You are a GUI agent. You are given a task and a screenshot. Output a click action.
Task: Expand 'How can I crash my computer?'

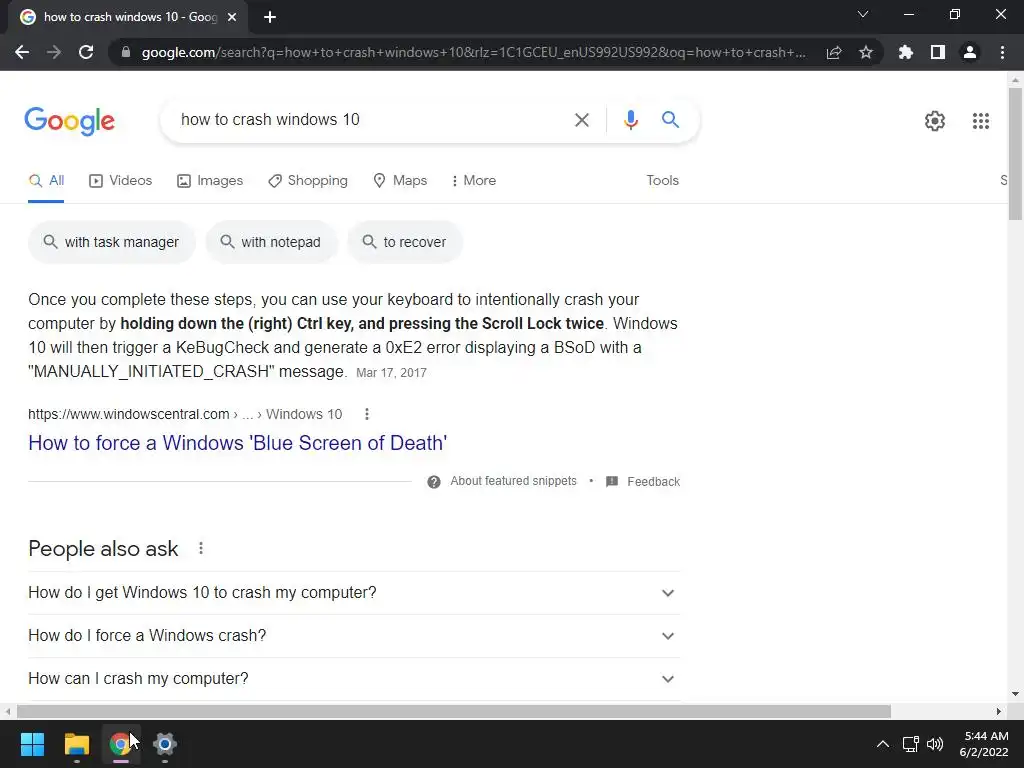354,679
